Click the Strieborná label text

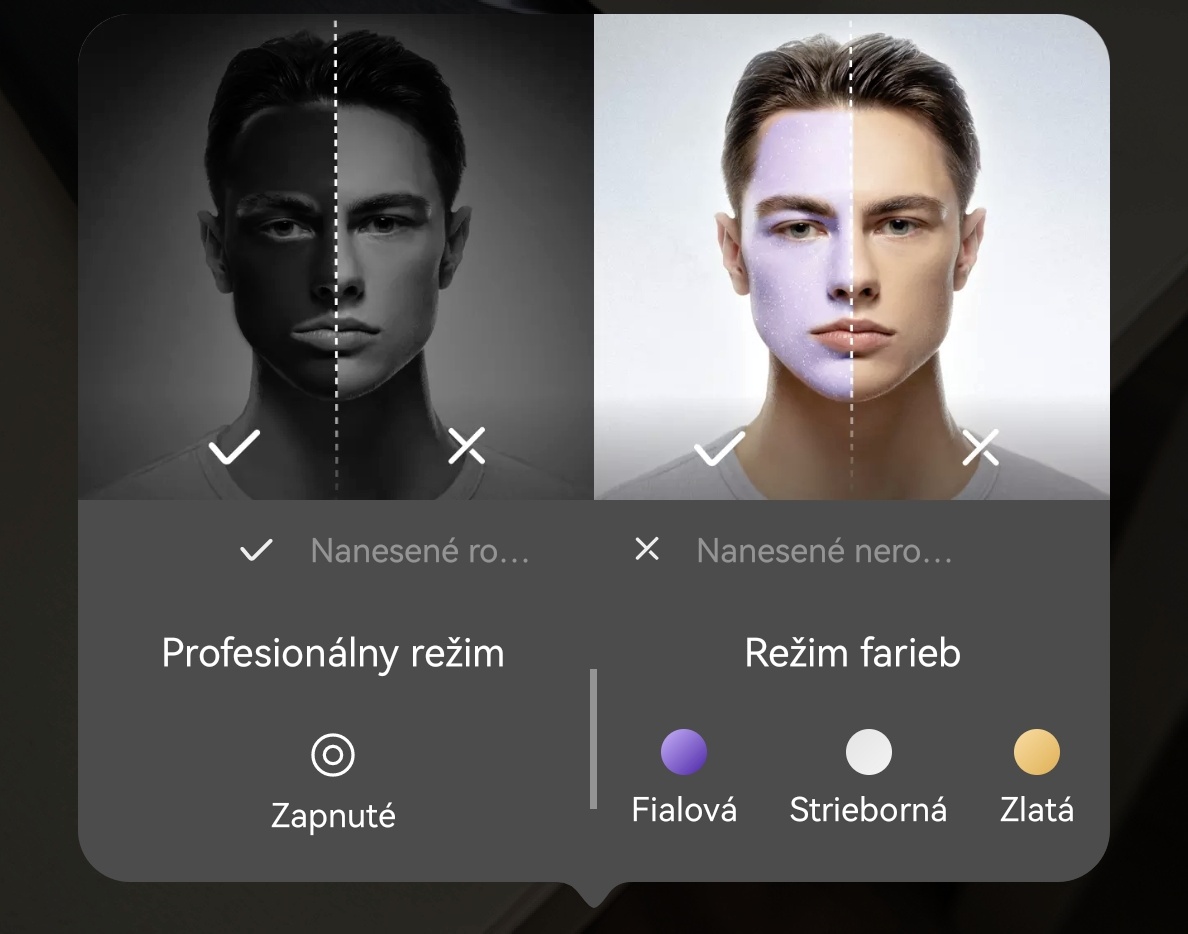[868, 810]
